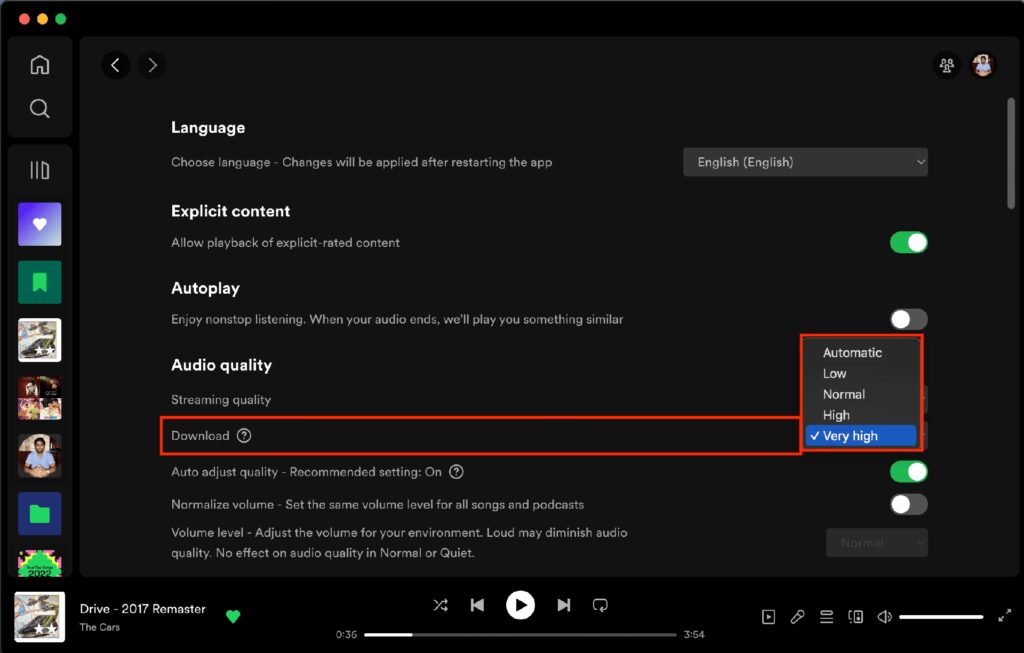
Task: Go back with the left arrow button
Action: coord(116,66)
